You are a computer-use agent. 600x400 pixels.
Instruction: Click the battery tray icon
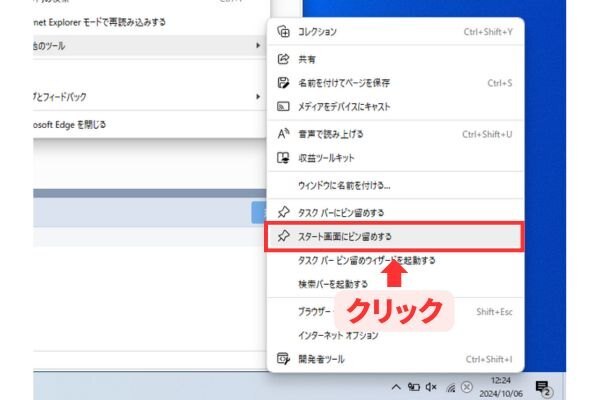pyautogui.click(x=413, y=387)
